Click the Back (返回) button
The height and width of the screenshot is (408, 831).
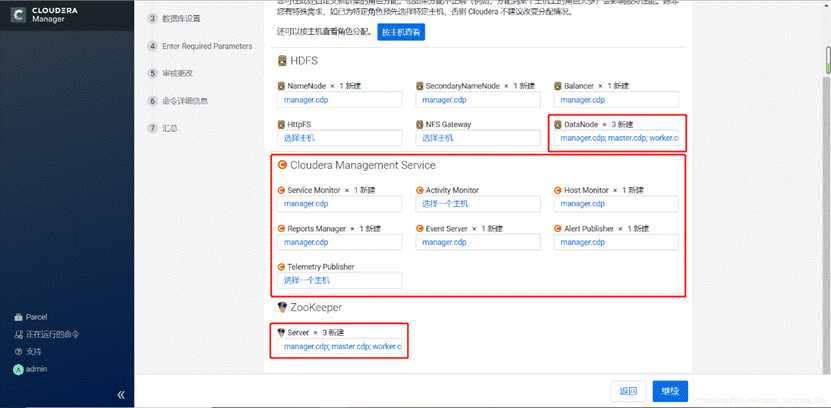point(628,392)
